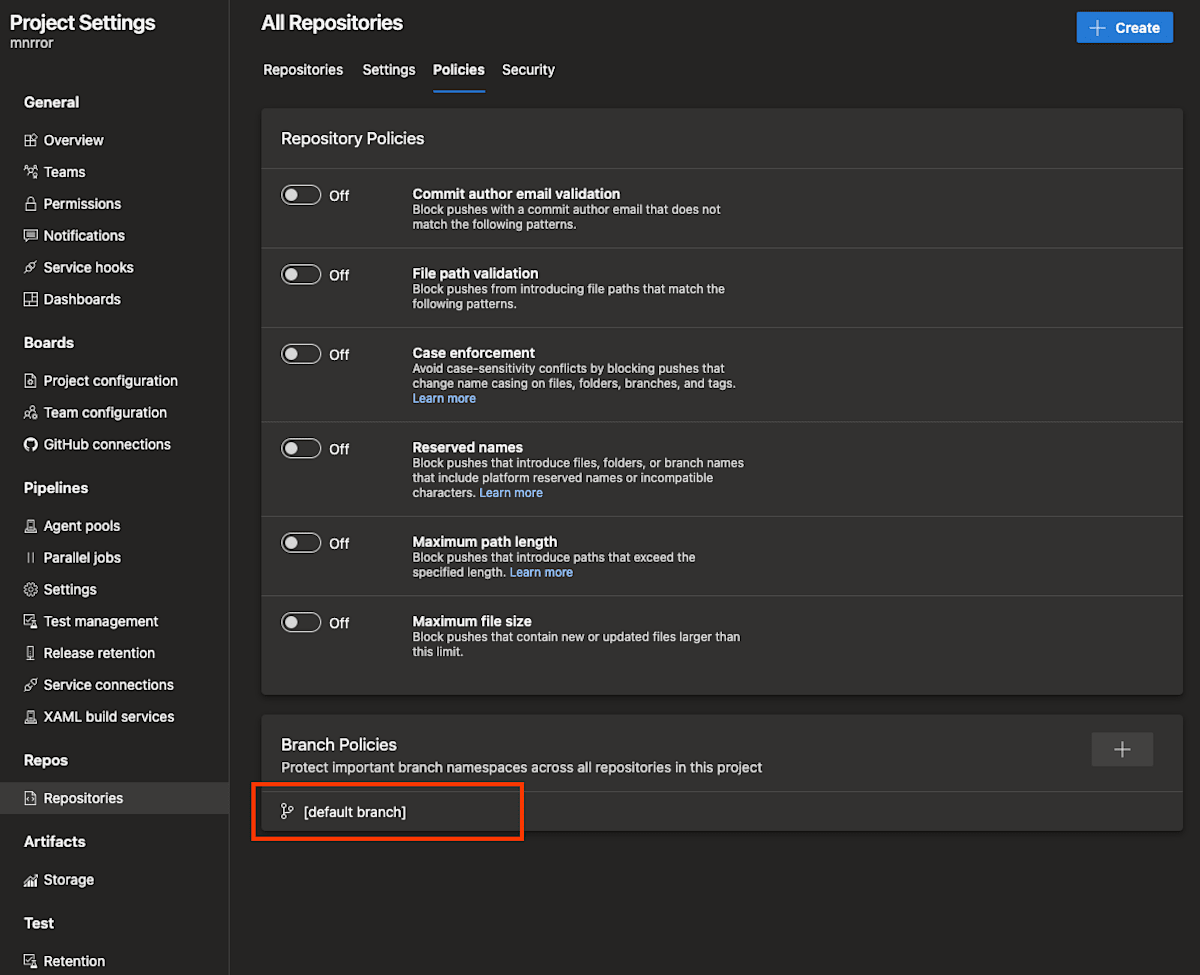Open GitHub connections page
The height and width of the screenshot is (975, 1200).
point(107,444)
